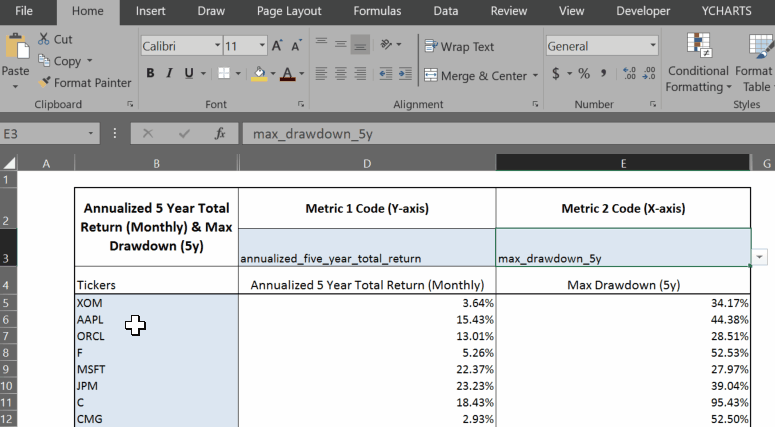Viewport: 775px width, 427px height.
Task: Toggle Italic formatting
Action: pyautogui.click(x=169, y=73)
